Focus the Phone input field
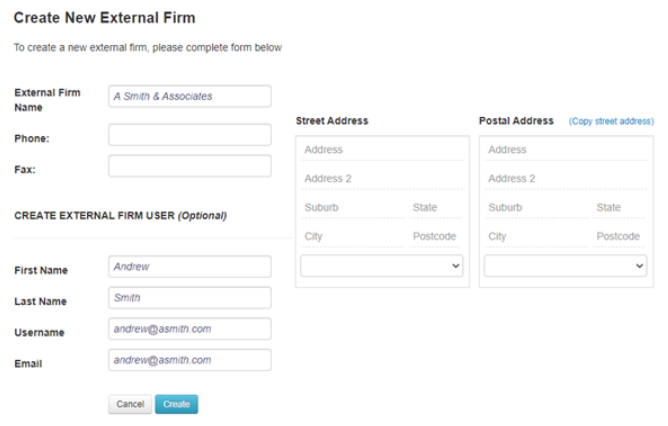Viewport: 668px width, 426px height. click(x=189, y=135)
